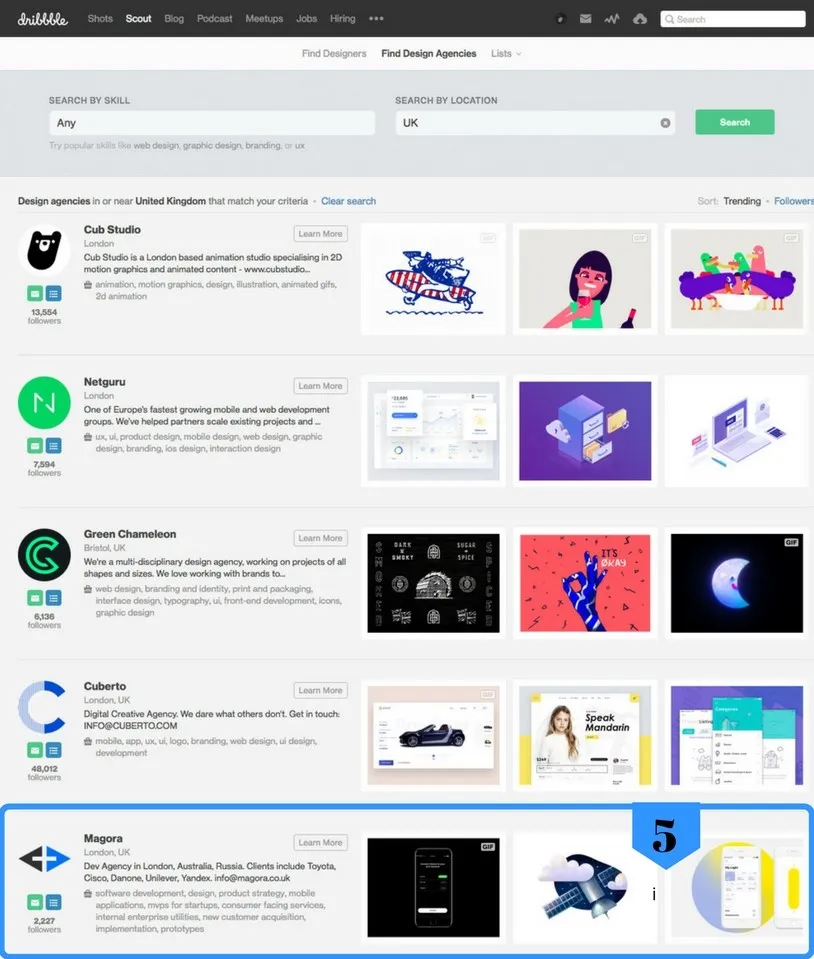Open the three-dots more menu in navigation
The width and height of the screenshot is (814, 959).
[x=376, y=18]
